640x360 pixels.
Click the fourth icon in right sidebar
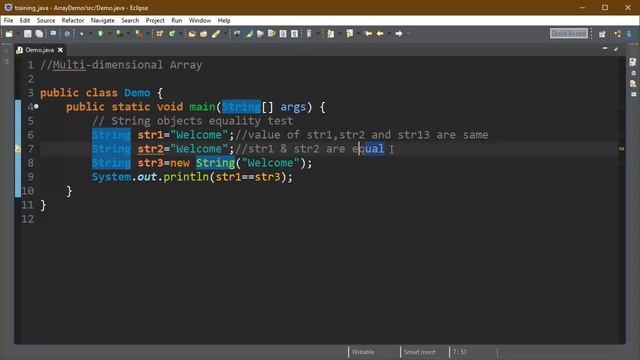(633, 94)
